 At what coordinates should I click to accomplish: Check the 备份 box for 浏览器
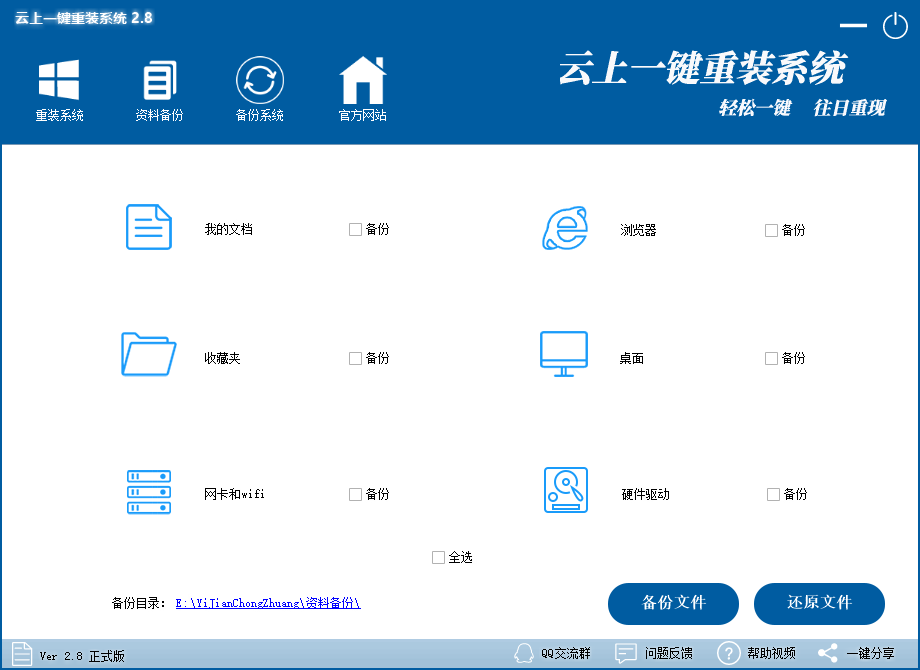771,229
